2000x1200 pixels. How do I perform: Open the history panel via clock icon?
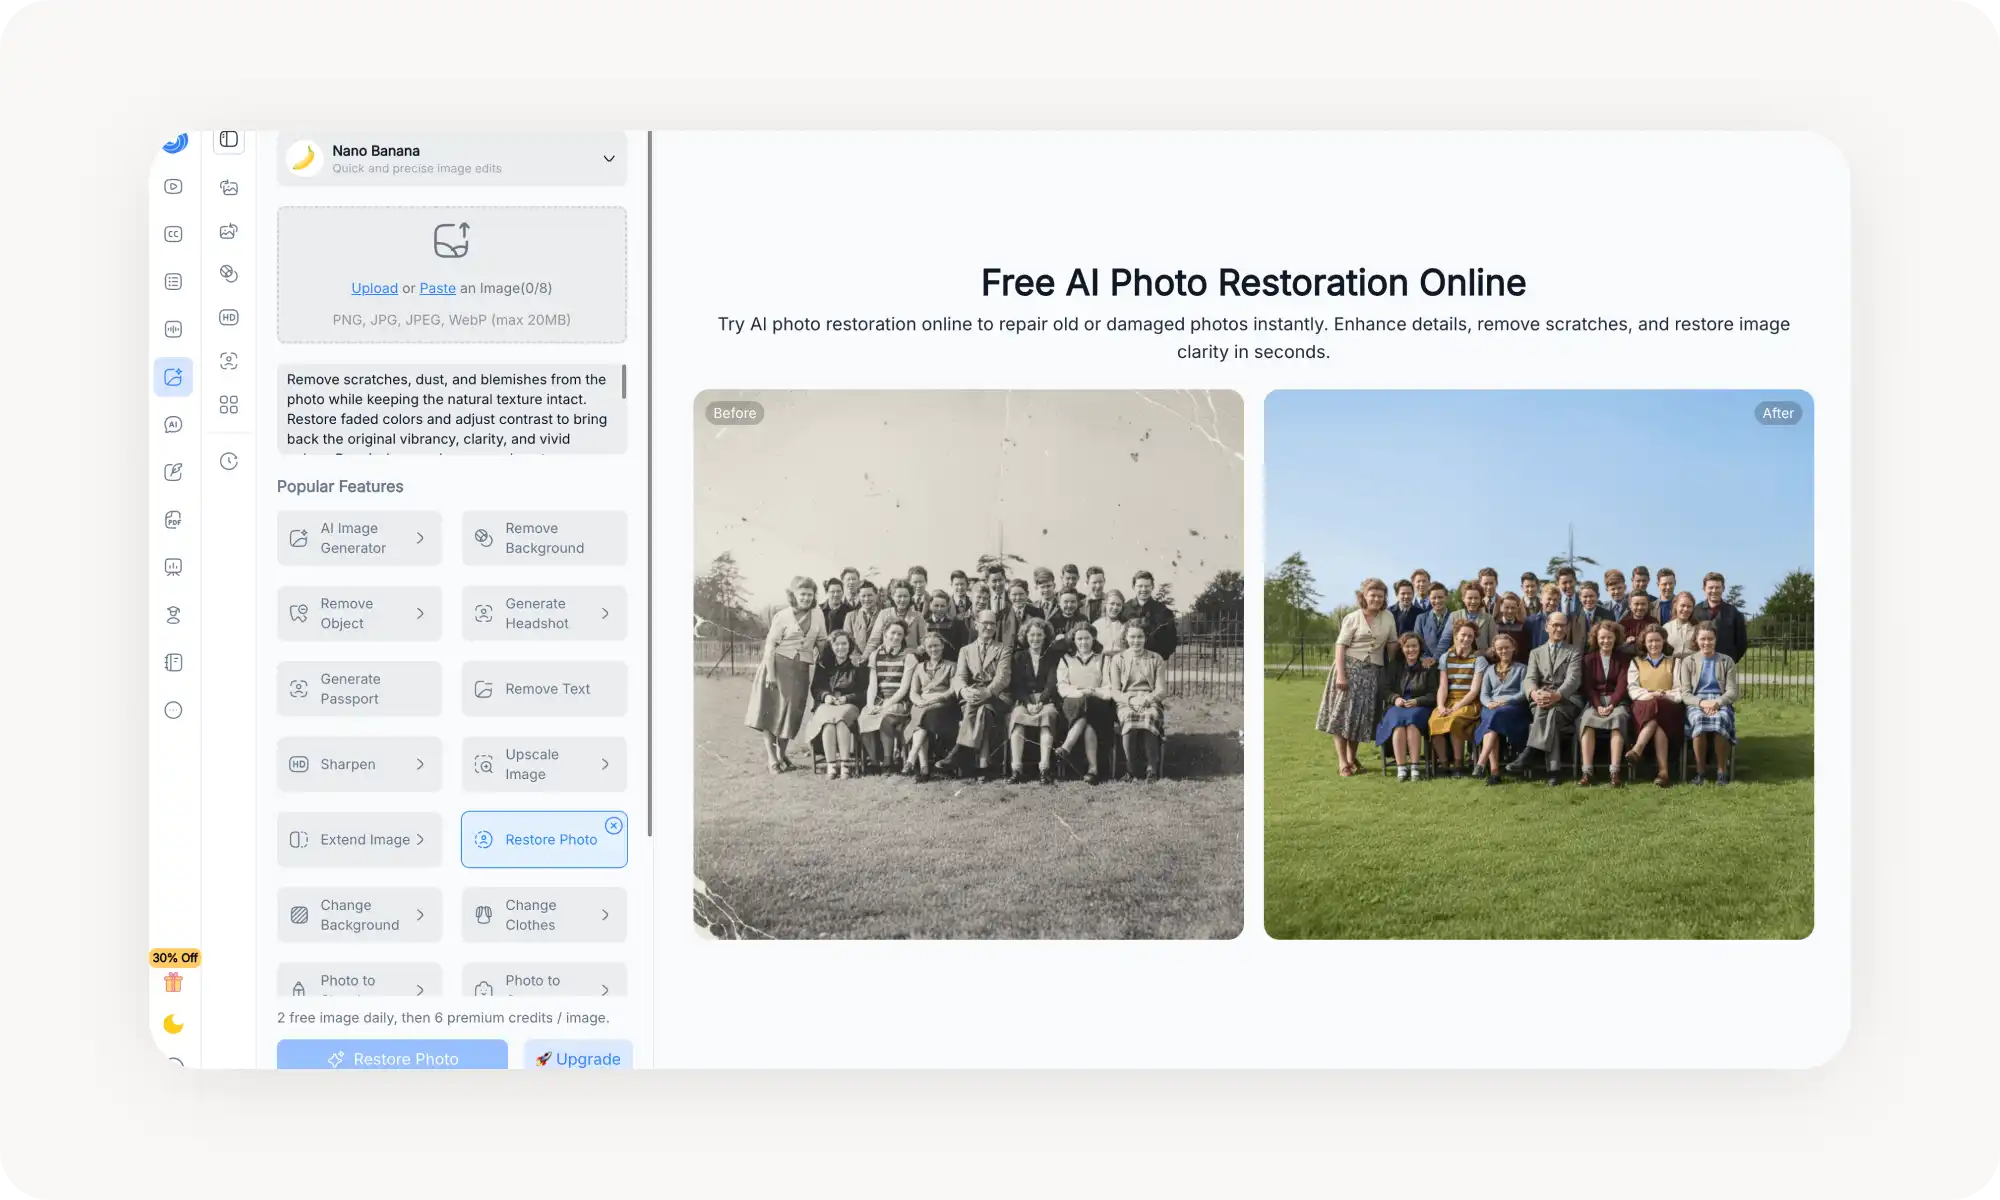coord(228,461)
